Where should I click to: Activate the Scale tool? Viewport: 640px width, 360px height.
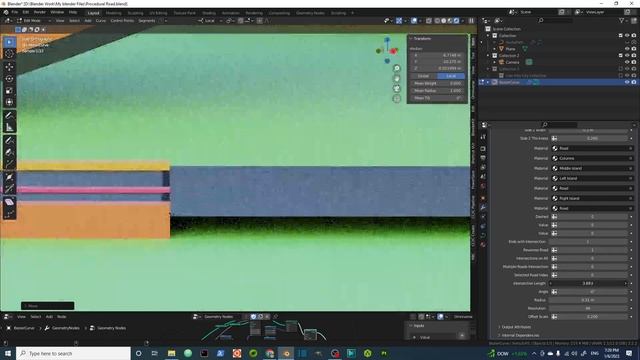tap(9, 90)
